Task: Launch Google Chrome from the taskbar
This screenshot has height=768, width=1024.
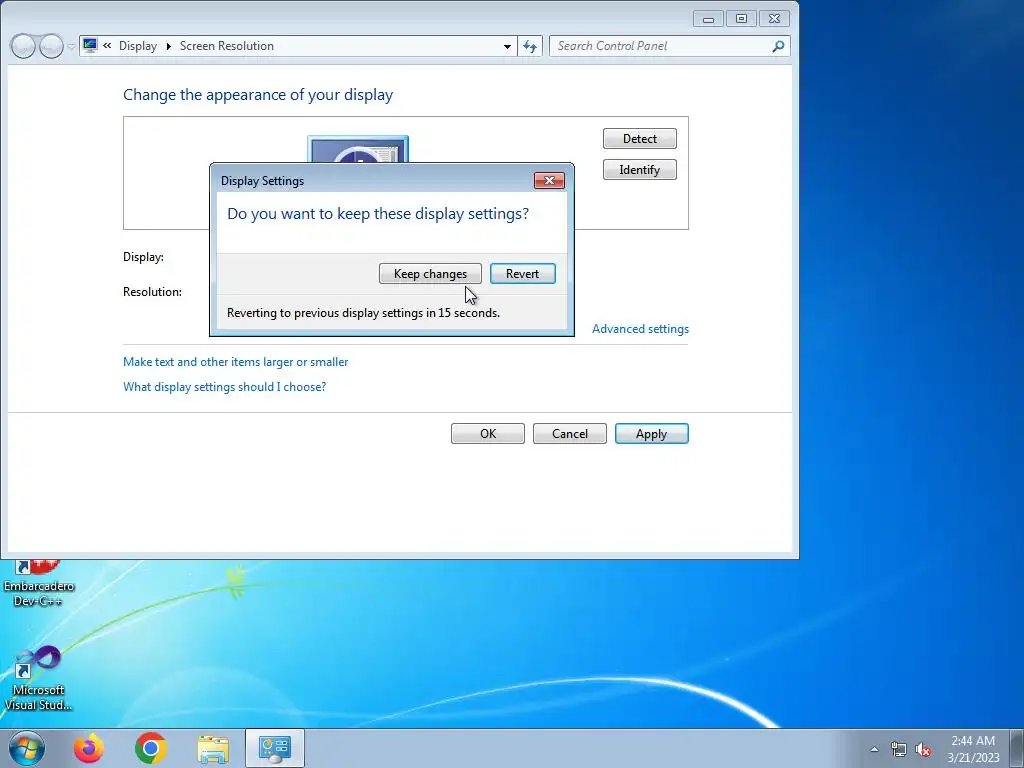Action: coord(151,748)
